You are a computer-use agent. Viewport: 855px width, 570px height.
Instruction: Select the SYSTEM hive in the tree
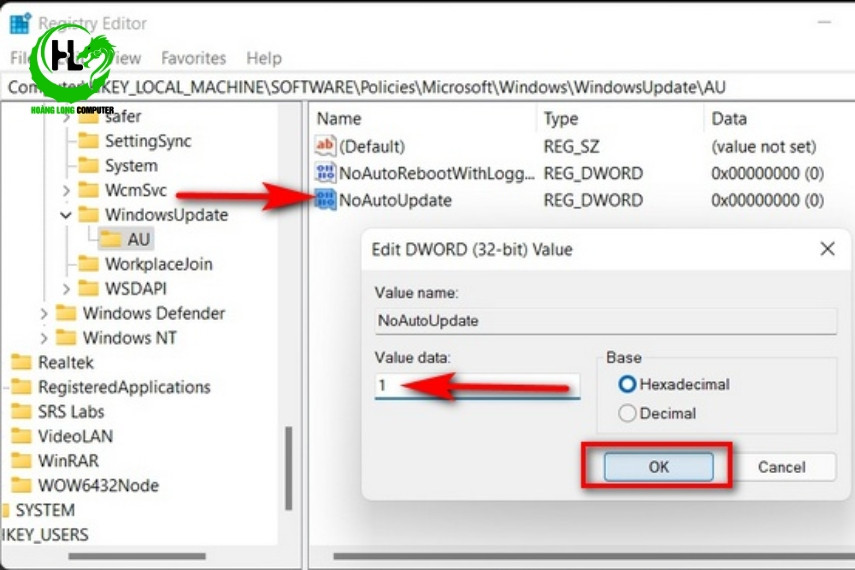[45, 510]
